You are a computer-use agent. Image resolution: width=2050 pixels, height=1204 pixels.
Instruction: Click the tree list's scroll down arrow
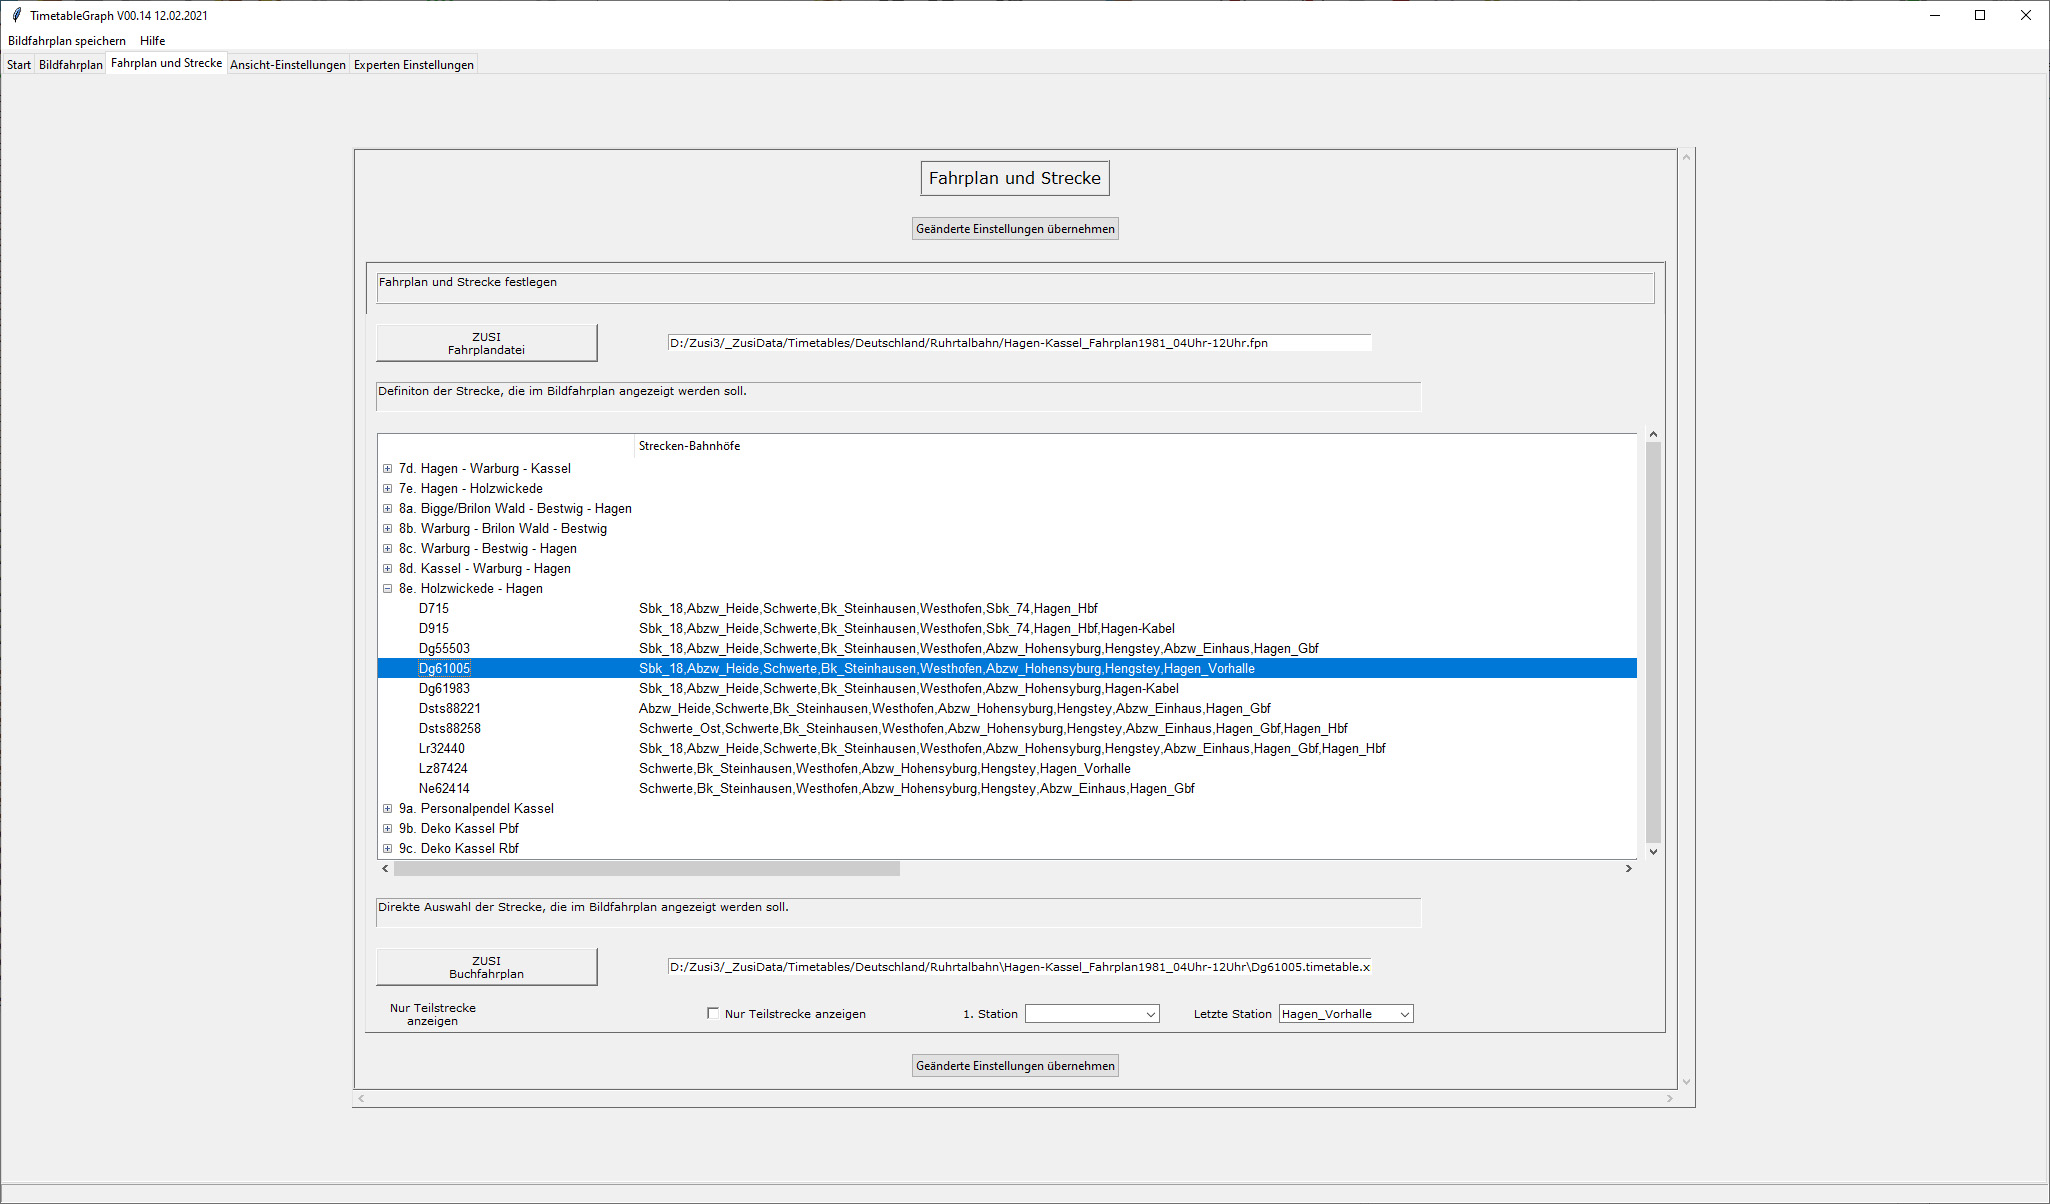click(1653, 852)
